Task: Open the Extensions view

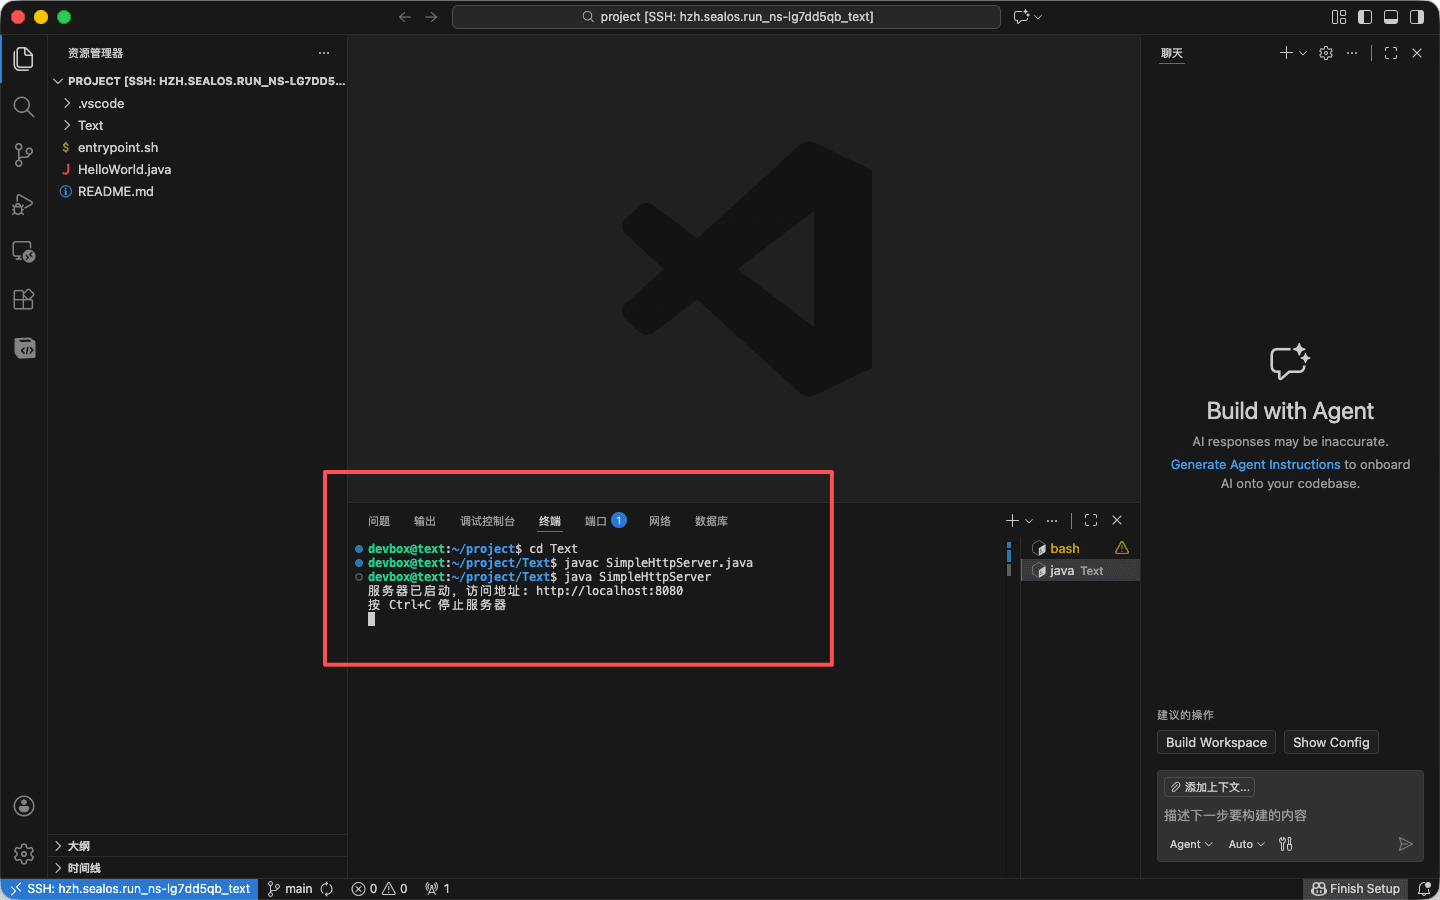Action: 24,300
